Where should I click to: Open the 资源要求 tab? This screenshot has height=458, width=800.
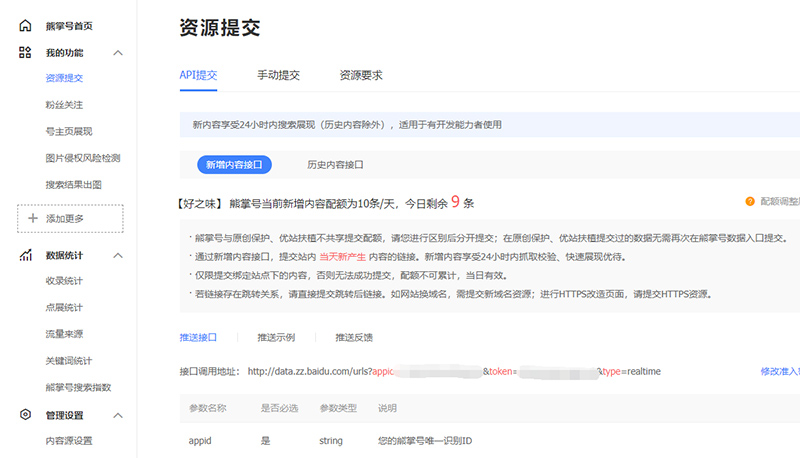[360, 75]
